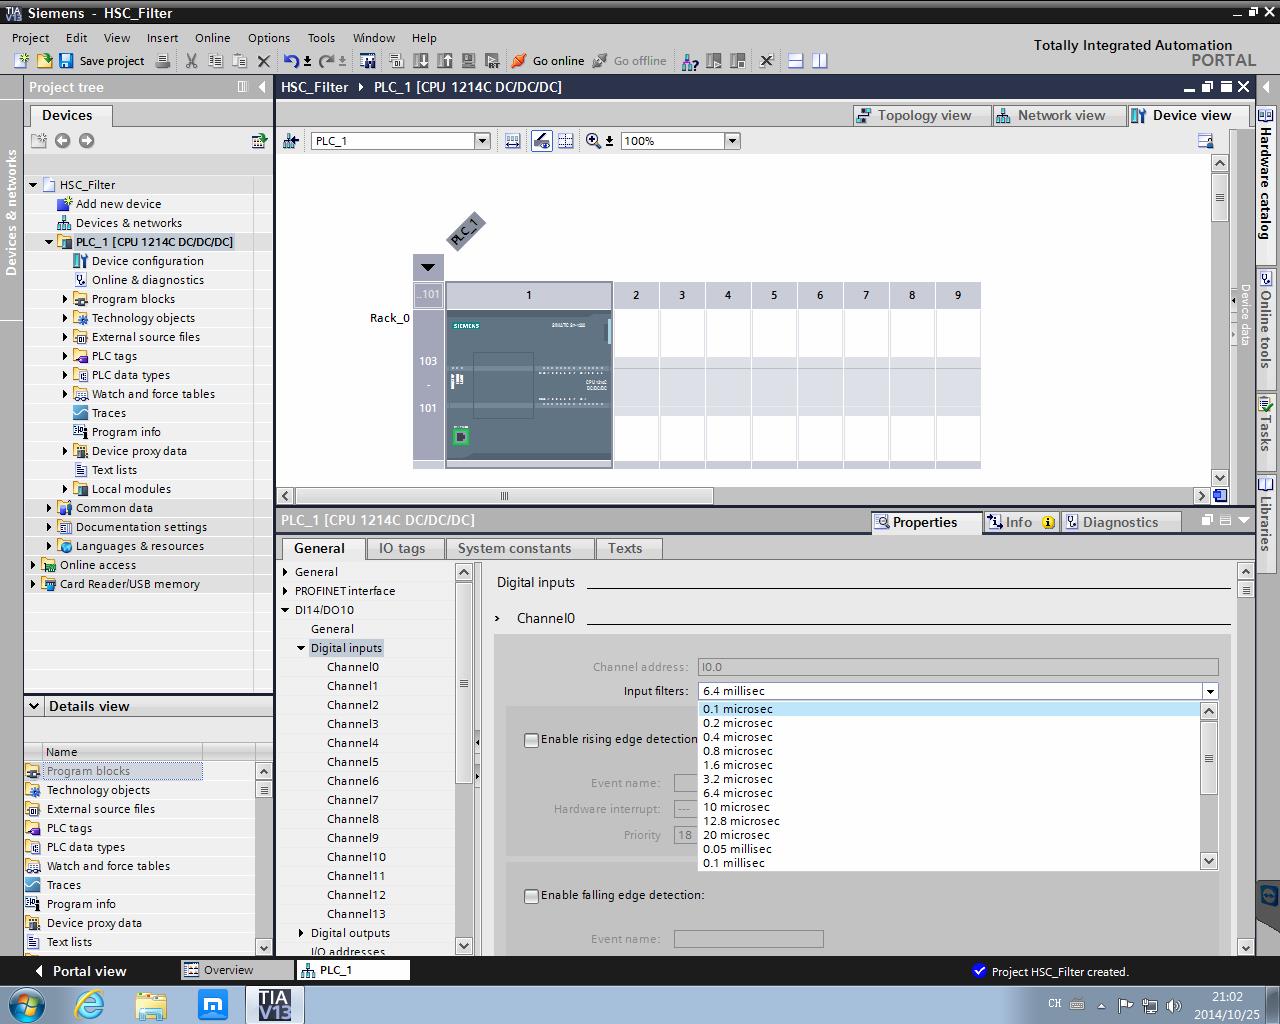Viewport: 1280px width, 1024px height.
Task: Open the Siemens TIA V13 taskbar icon
Action: pyautogui.click(x=273, y=1004)
